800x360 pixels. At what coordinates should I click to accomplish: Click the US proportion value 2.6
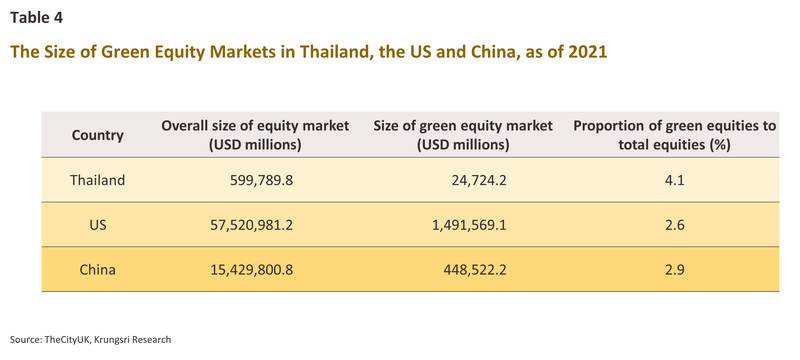[x=674, y=225]
